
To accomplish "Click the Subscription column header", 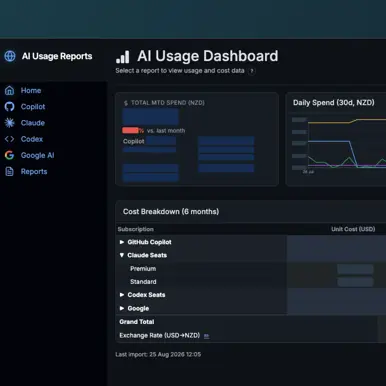I will pyautogui.click(x=136, y=229).
